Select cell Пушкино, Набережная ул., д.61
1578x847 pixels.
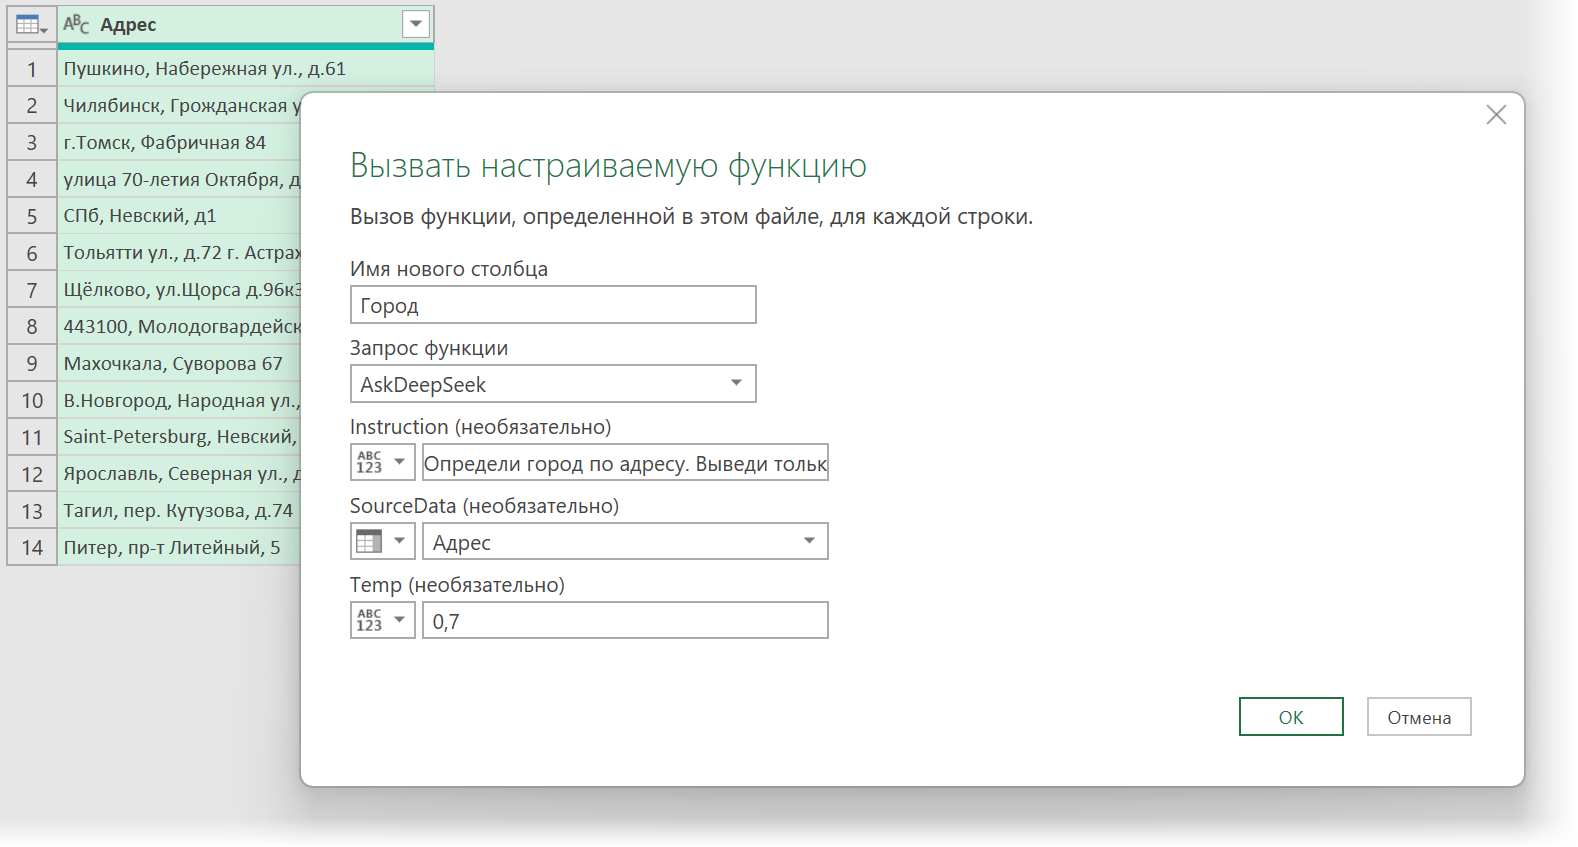pos(245,69)
